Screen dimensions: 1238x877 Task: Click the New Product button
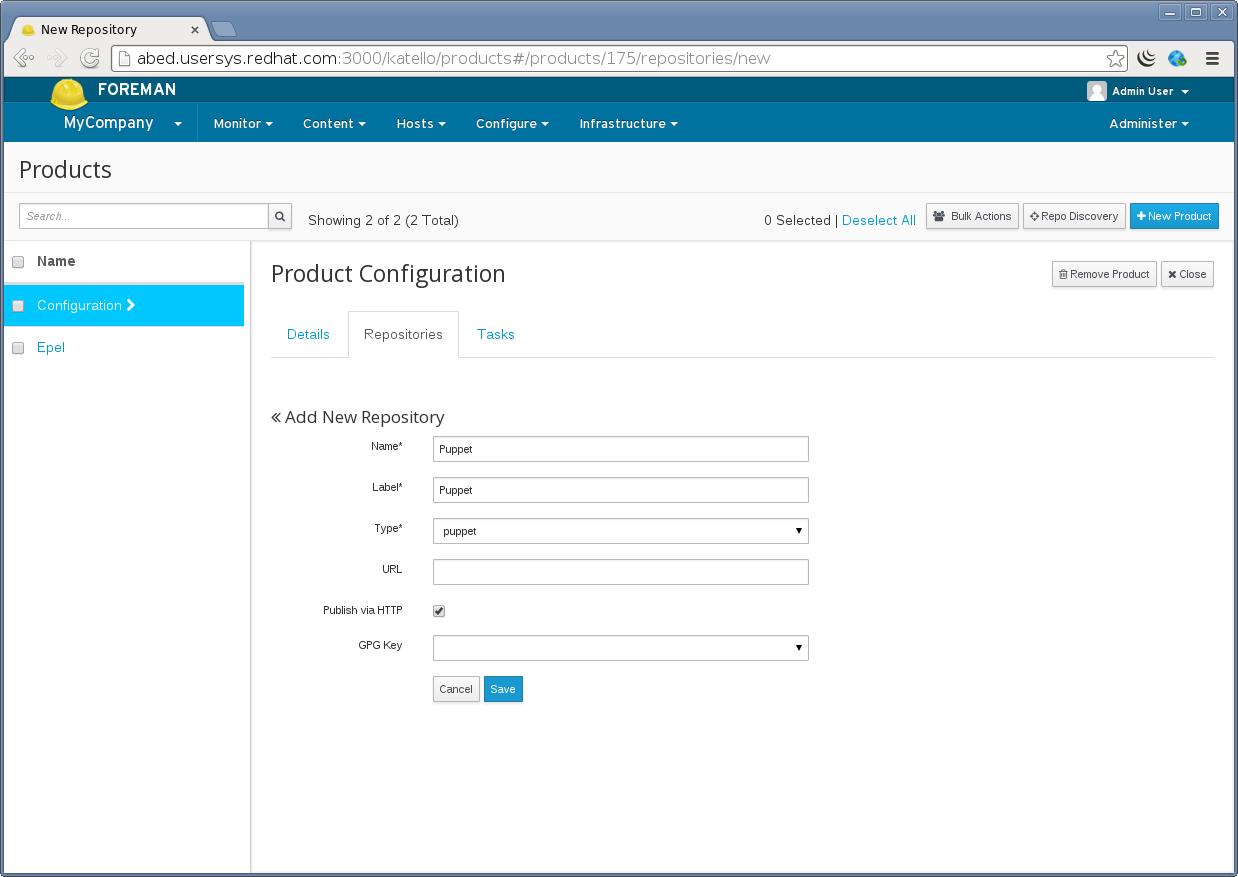coord(1174,216)
